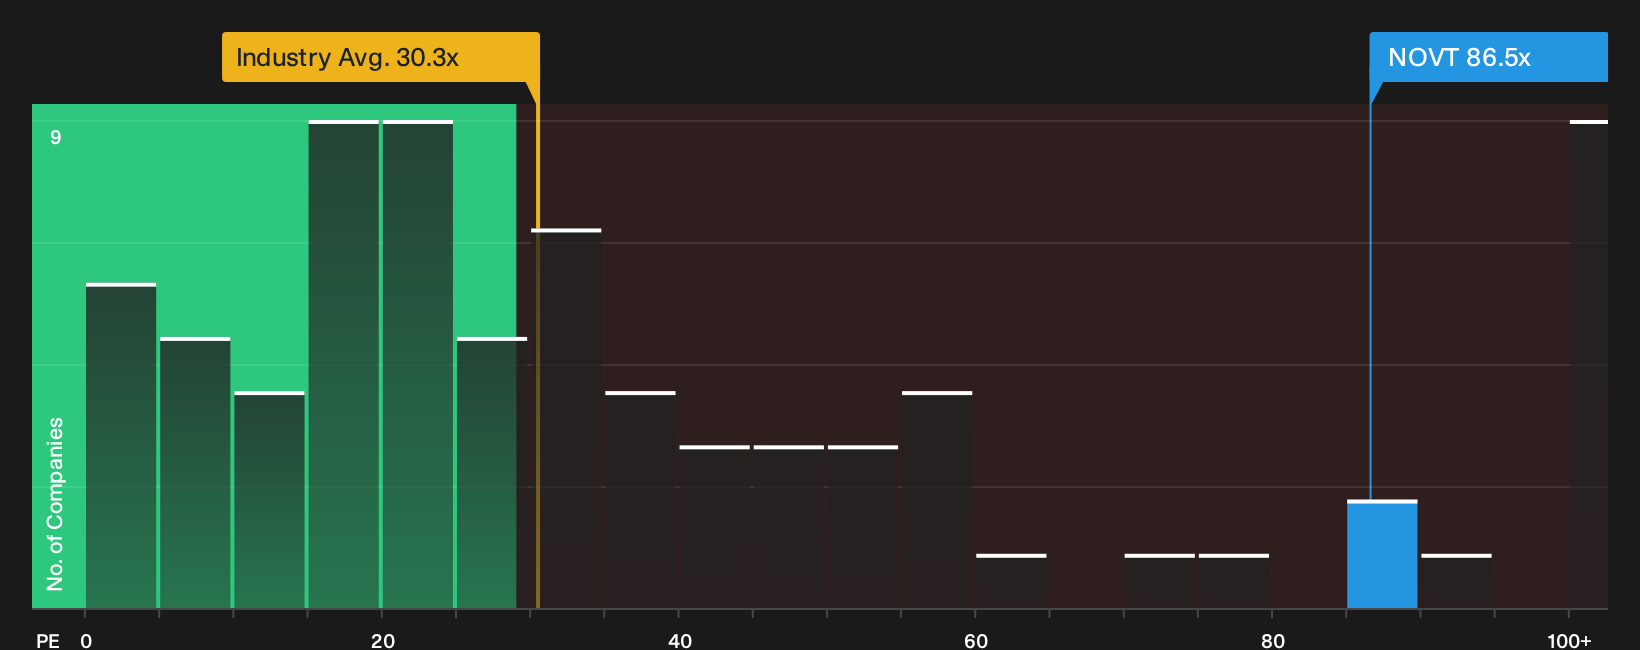
Task: Click the histogram bar for PE 30-35
Action: [x=566, y=419]
